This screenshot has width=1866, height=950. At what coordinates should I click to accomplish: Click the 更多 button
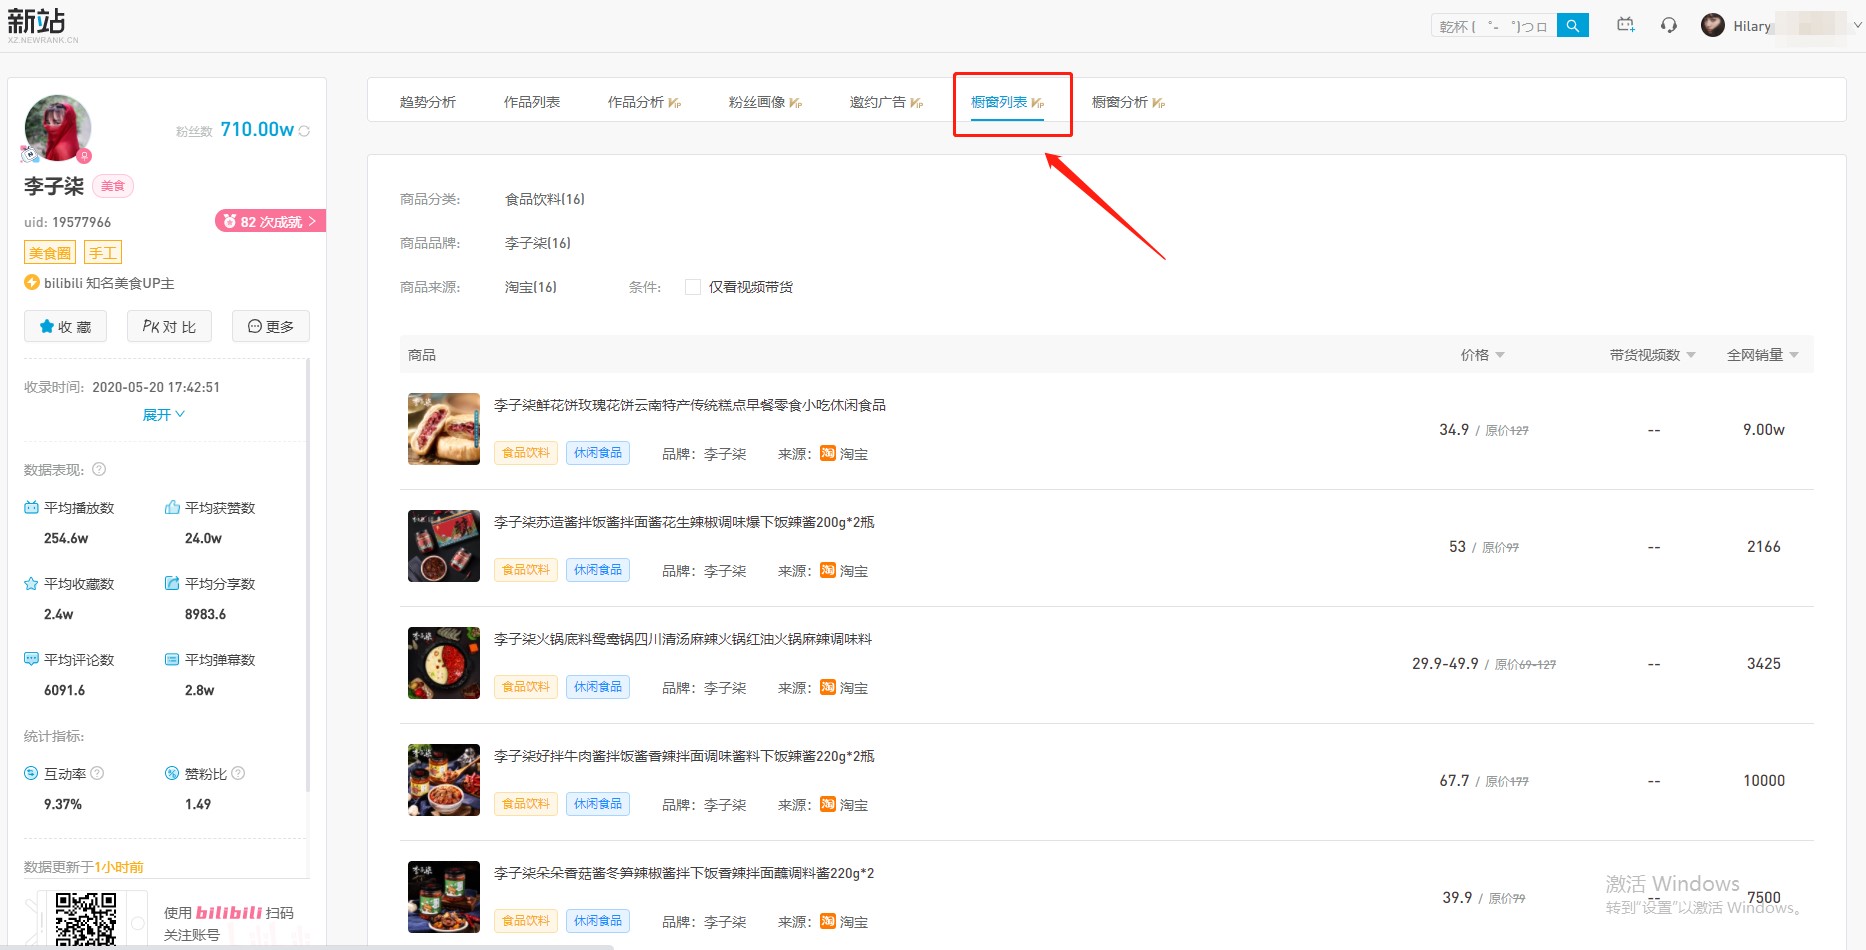(x=271, y=327)
